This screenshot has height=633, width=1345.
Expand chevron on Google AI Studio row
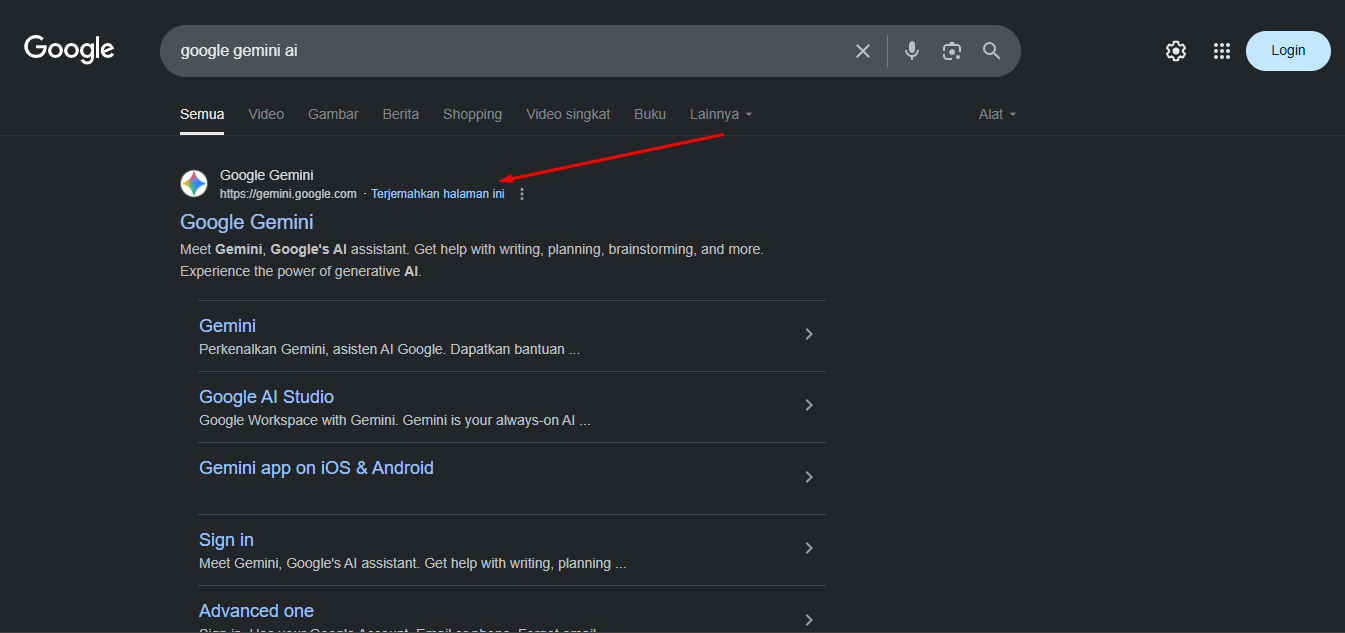click(x=809, y=405)
